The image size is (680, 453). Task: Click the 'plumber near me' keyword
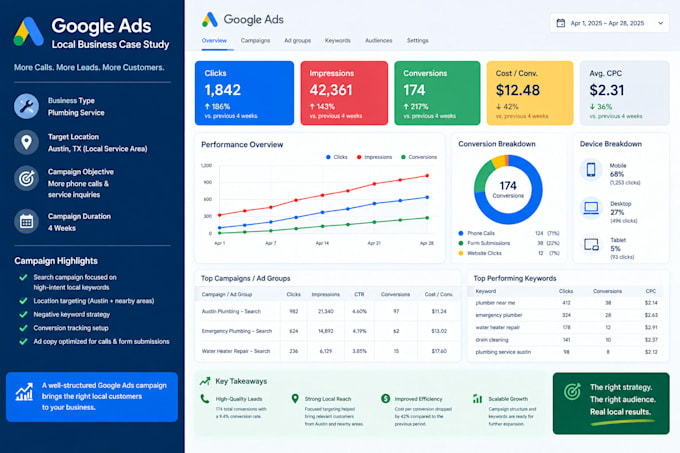pos(495,303)
